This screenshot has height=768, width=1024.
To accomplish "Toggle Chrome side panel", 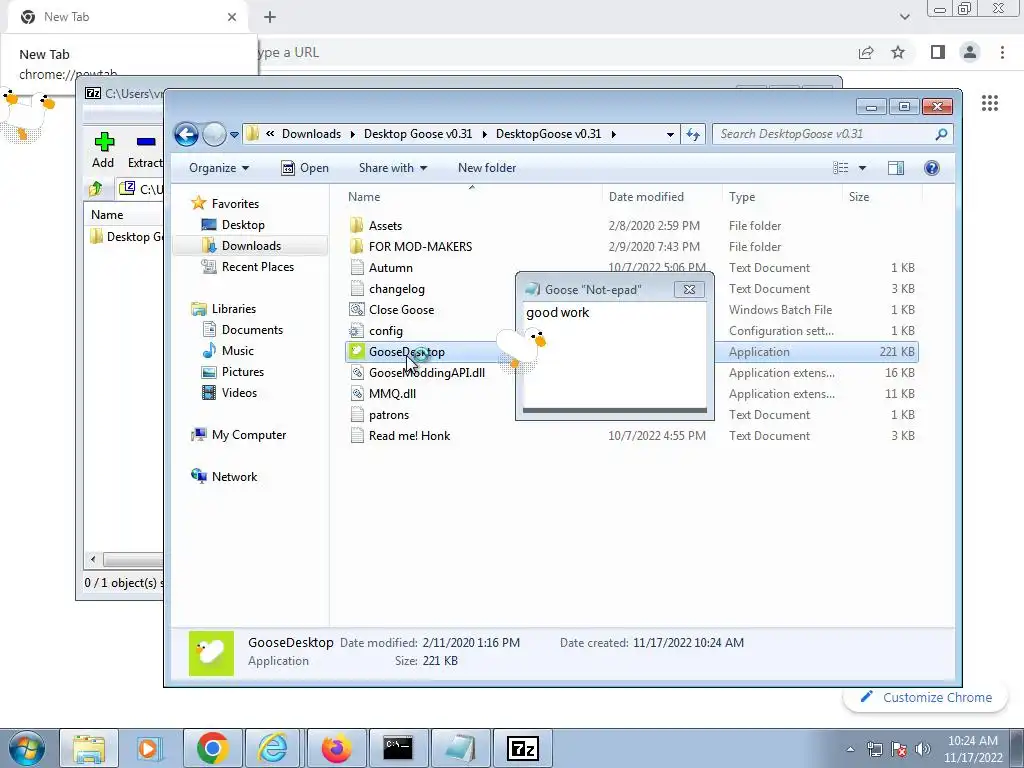I will 938,52.
